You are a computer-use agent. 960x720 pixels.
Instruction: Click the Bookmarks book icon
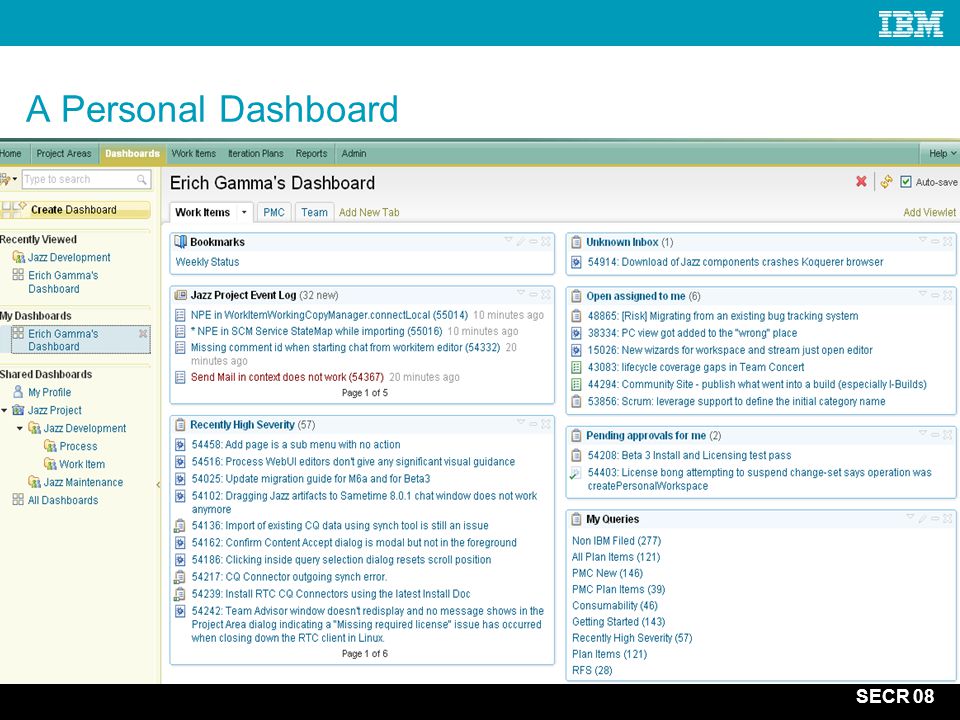click(x=180, y=242)
